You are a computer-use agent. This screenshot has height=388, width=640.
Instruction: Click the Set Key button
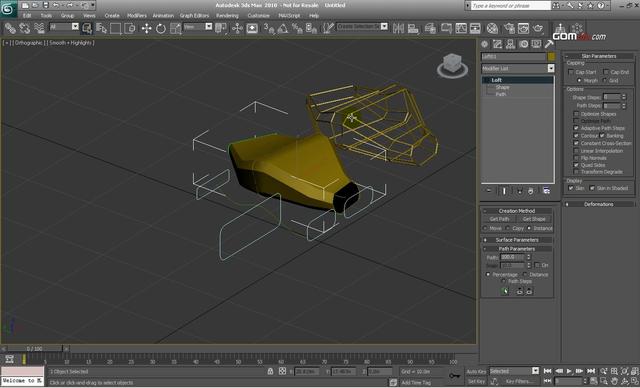[x=476, y=381]
